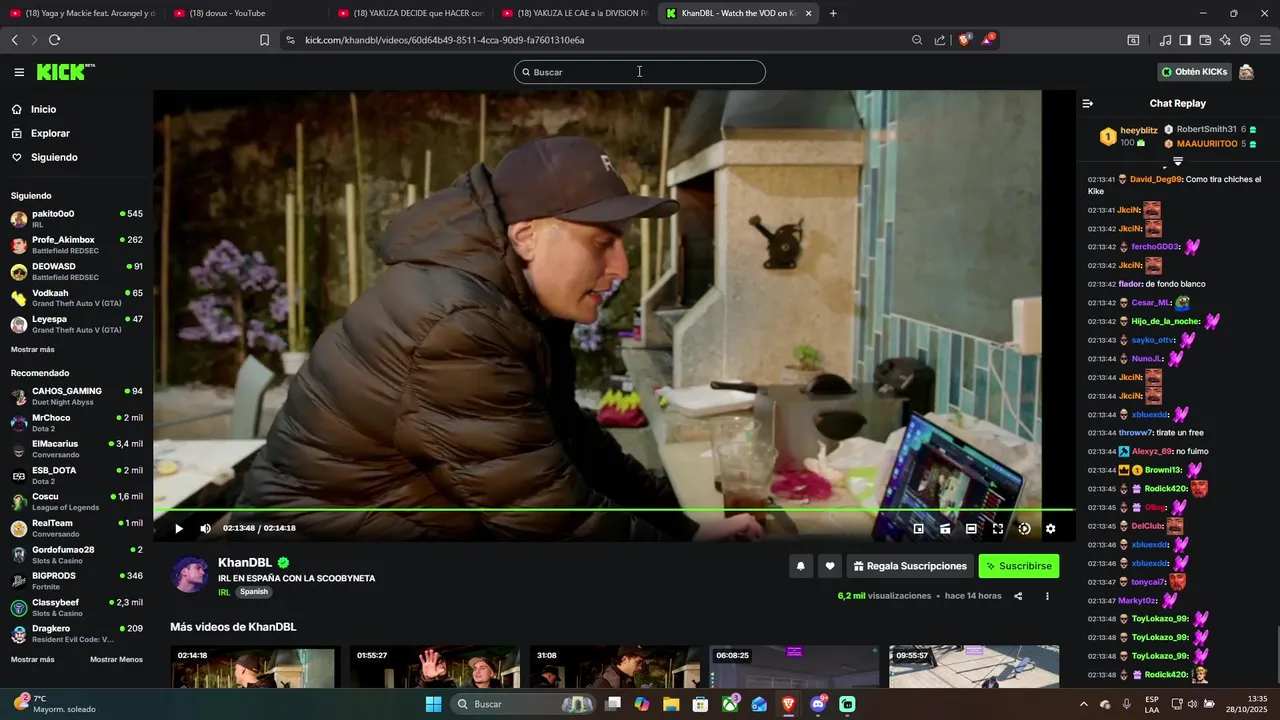The image size is (1280, 720).
Task: Switch to Yaga y Mackie YouTube tab
Action: click(x=82, y=13)
